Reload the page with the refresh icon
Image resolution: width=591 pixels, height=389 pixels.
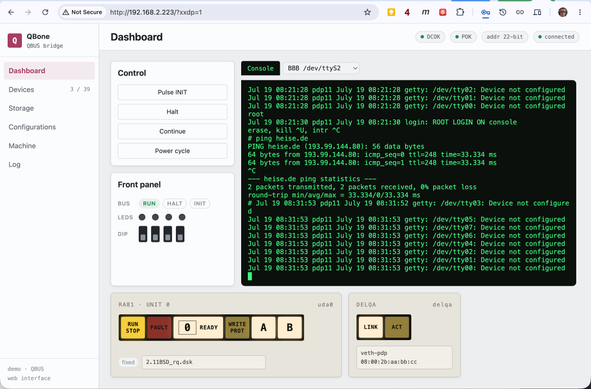pos(45,12)
